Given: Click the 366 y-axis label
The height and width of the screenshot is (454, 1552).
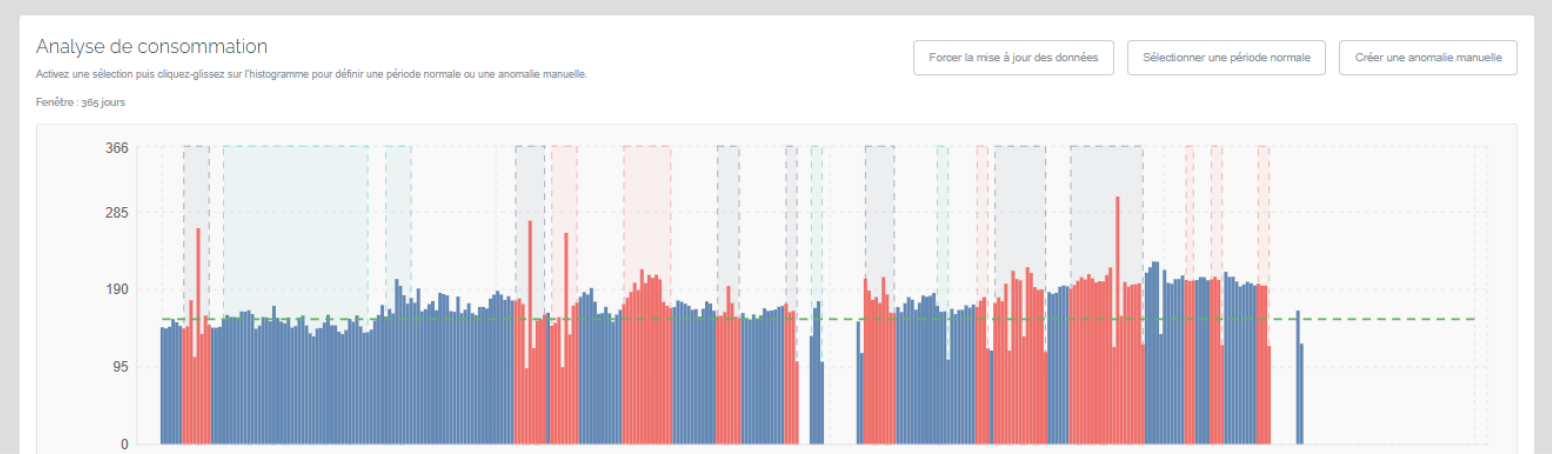Looking at the screenshot, I should pos(117,148).
